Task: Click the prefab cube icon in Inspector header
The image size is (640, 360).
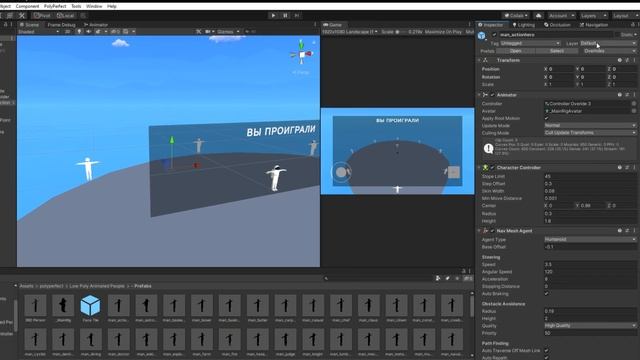Action: [x=482, y=36]
